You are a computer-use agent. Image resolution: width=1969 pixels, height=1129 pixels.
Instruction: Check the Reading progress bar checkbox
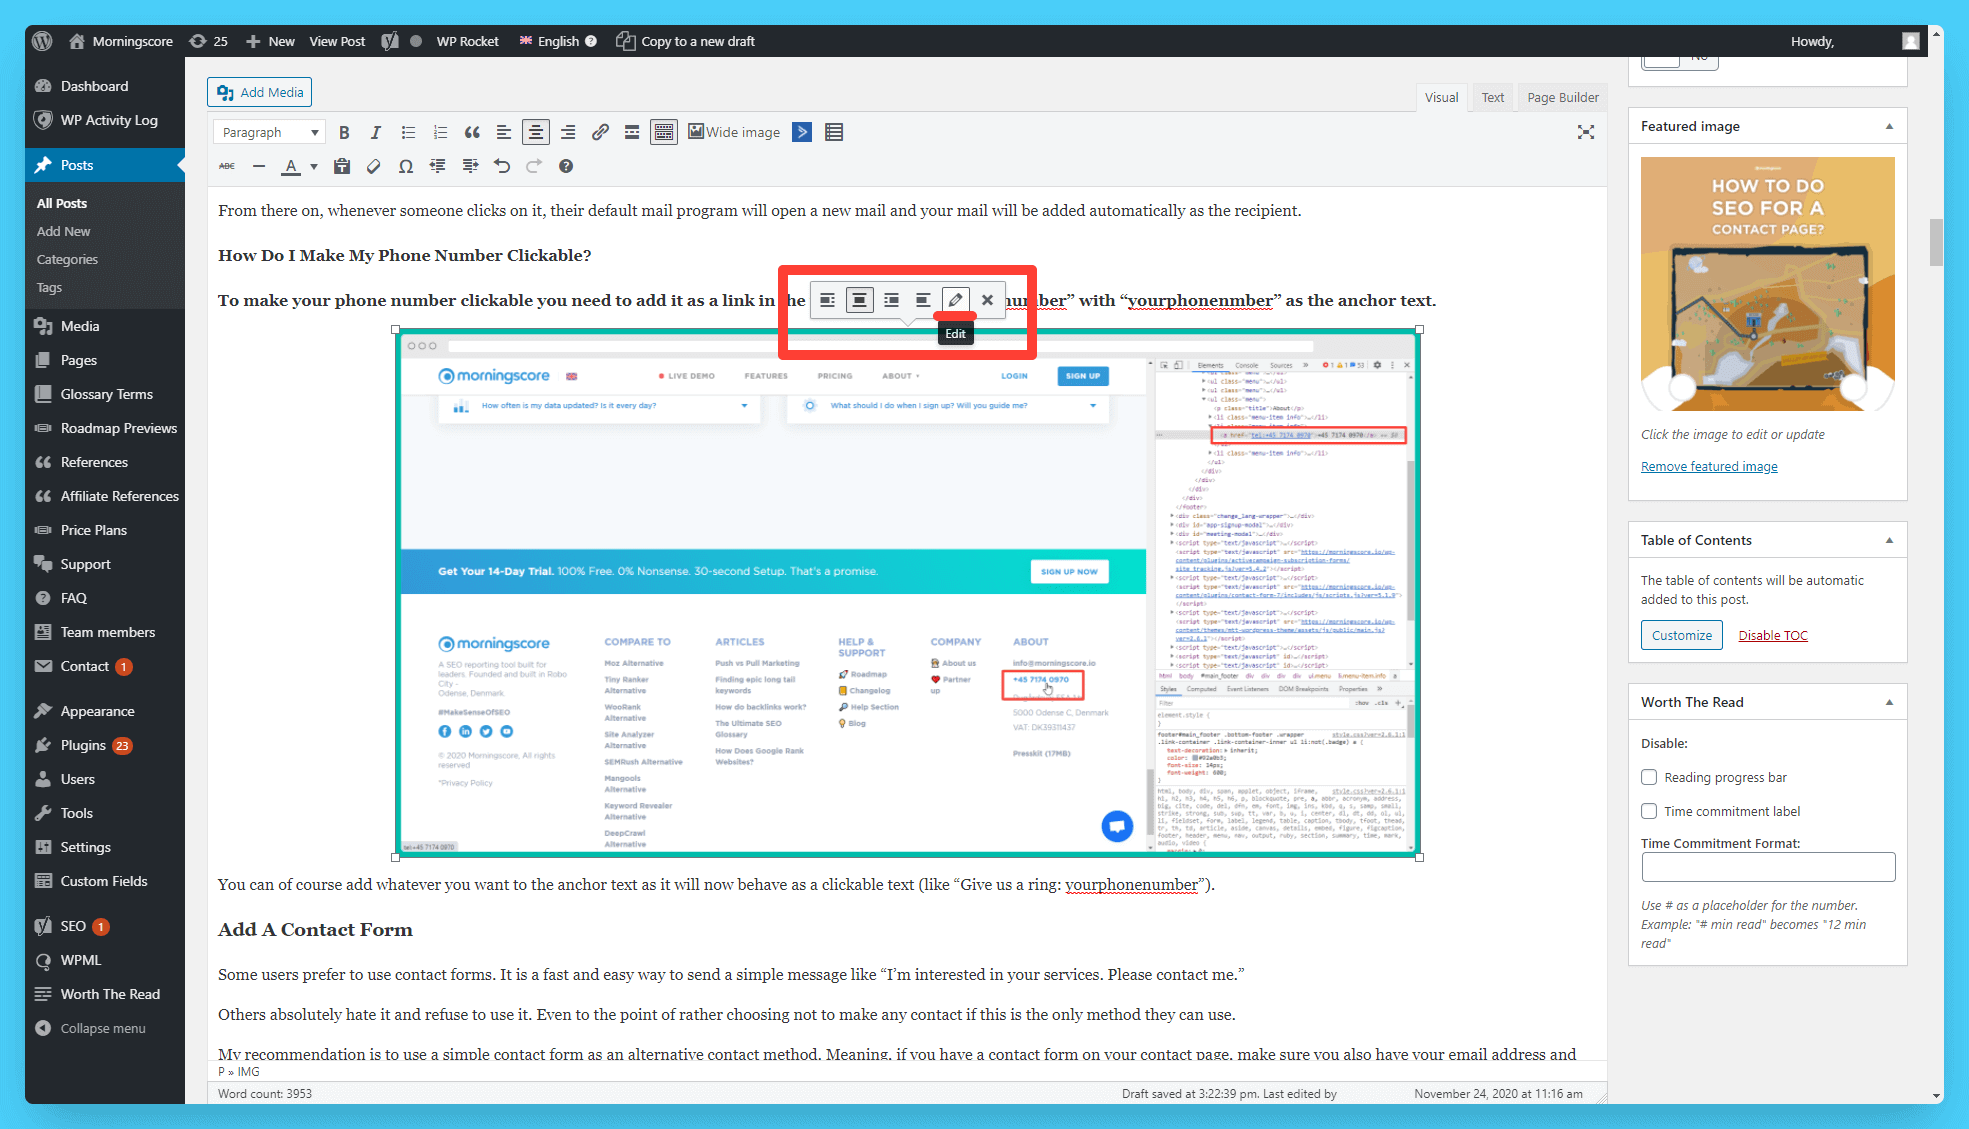pyautogui.click(x=1649, y=777)
